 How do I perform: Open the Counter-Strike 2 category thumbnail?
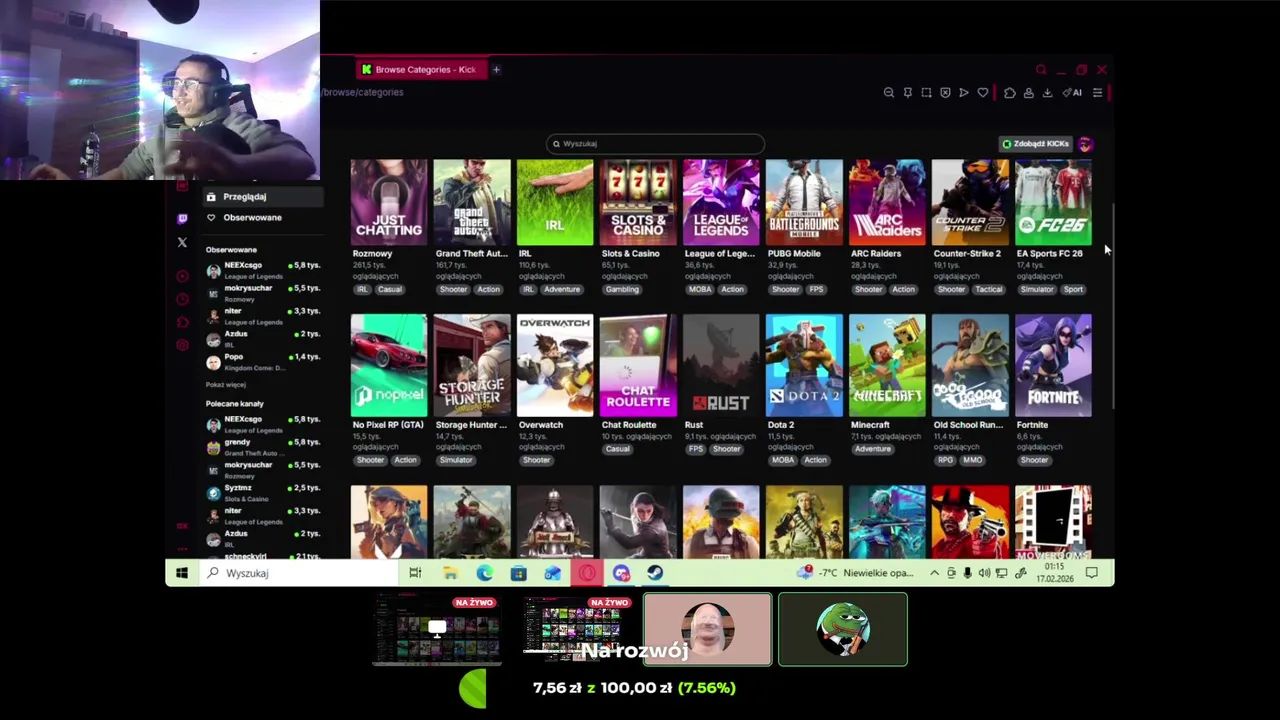(x=970, y=202)
